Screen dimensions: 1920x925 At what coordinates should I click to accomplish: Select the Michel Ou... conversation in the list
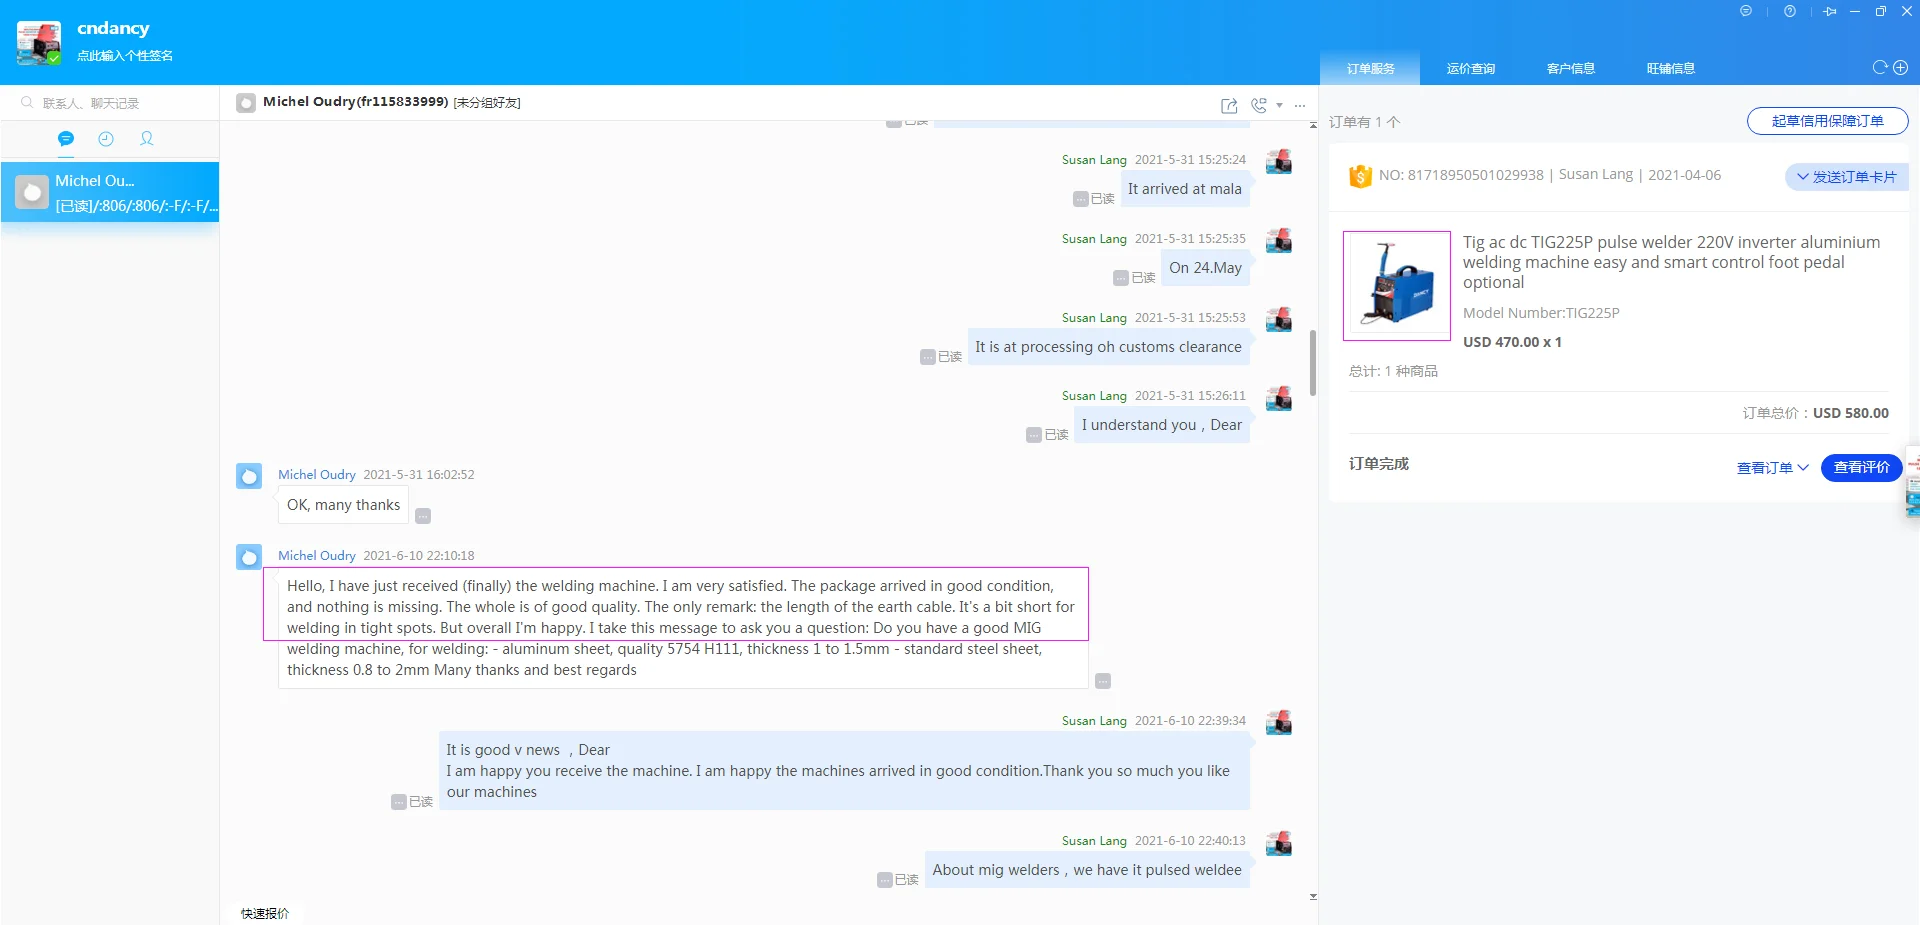[x=110, y=192]
